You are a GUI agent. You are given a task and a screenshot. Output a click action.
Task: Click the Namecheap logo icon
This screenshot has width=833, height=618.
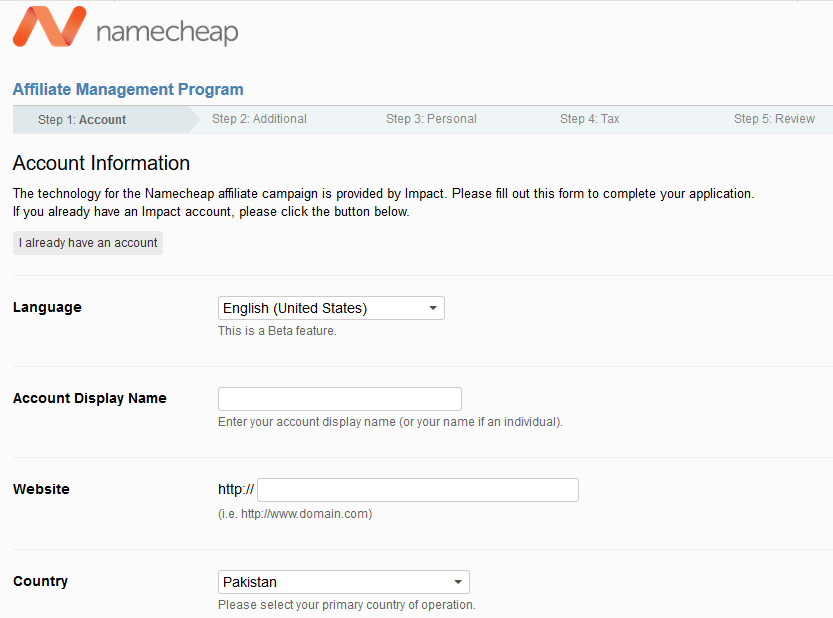49,27
